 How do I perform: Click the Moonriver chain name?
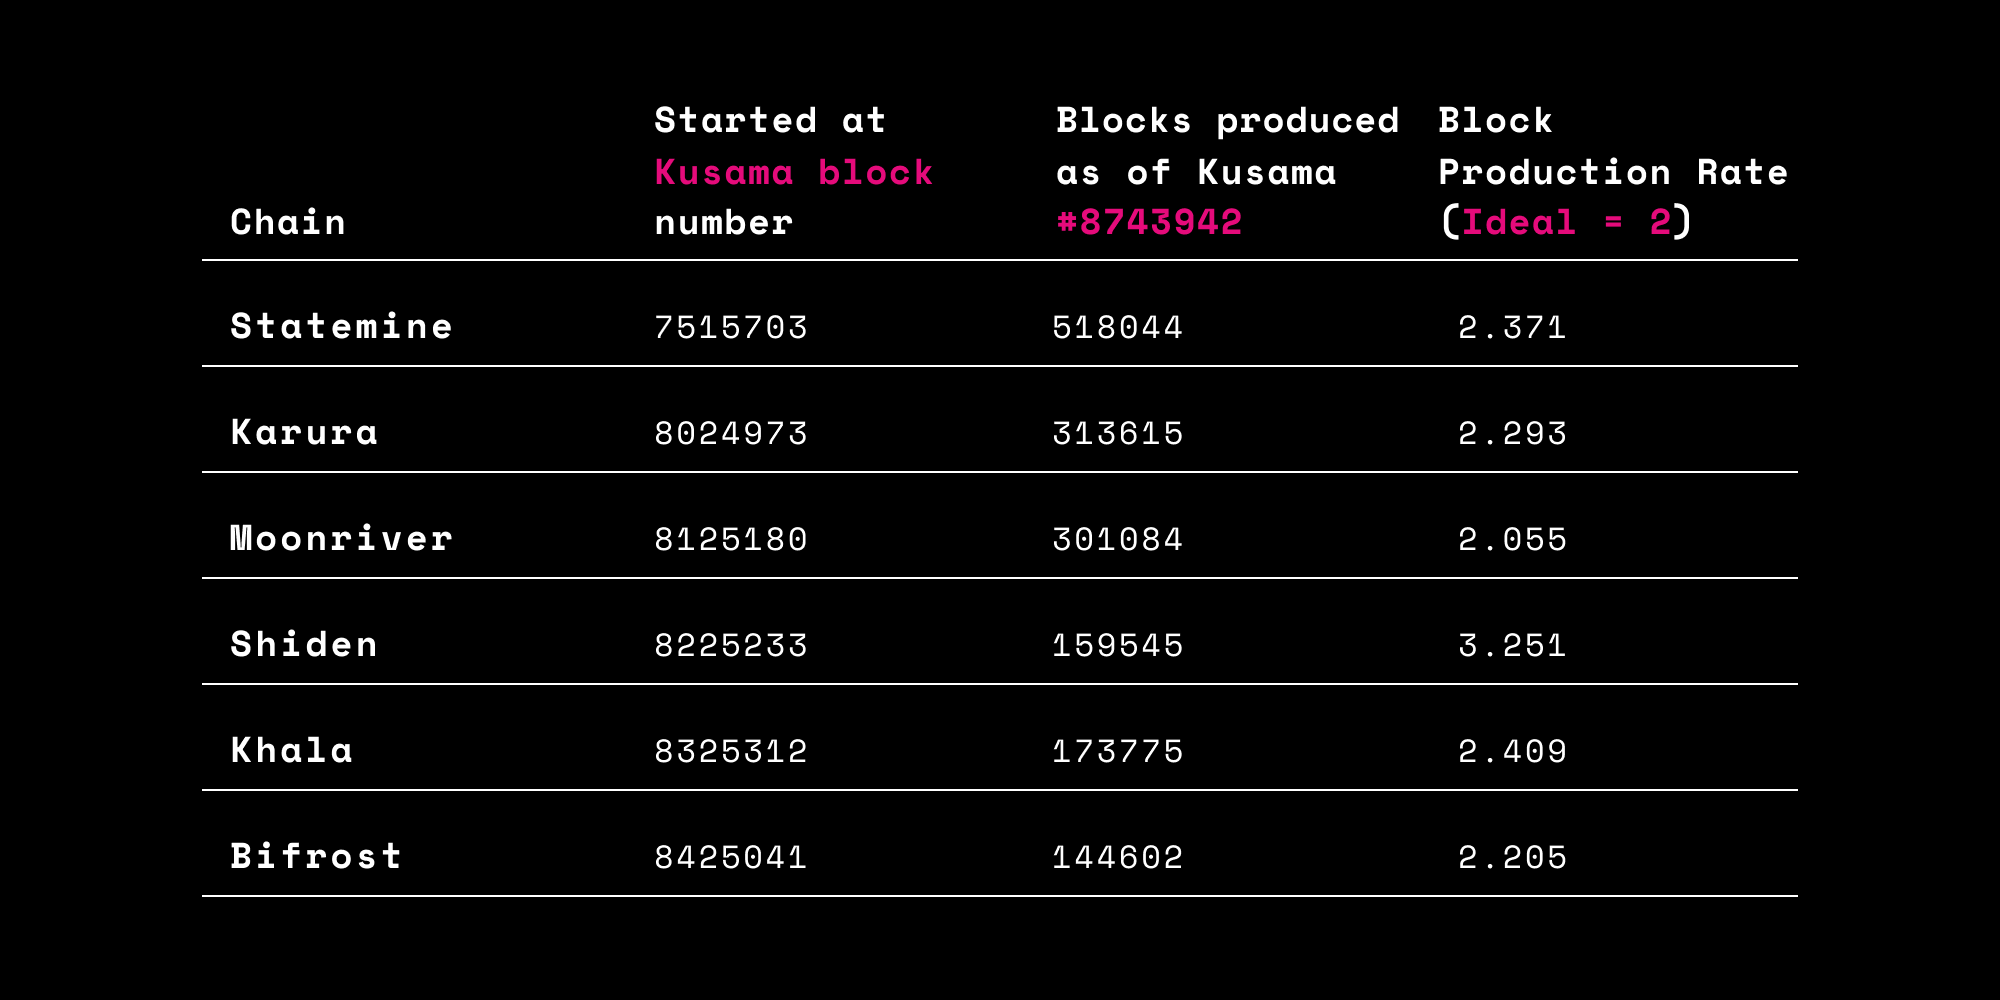[341, 539]
